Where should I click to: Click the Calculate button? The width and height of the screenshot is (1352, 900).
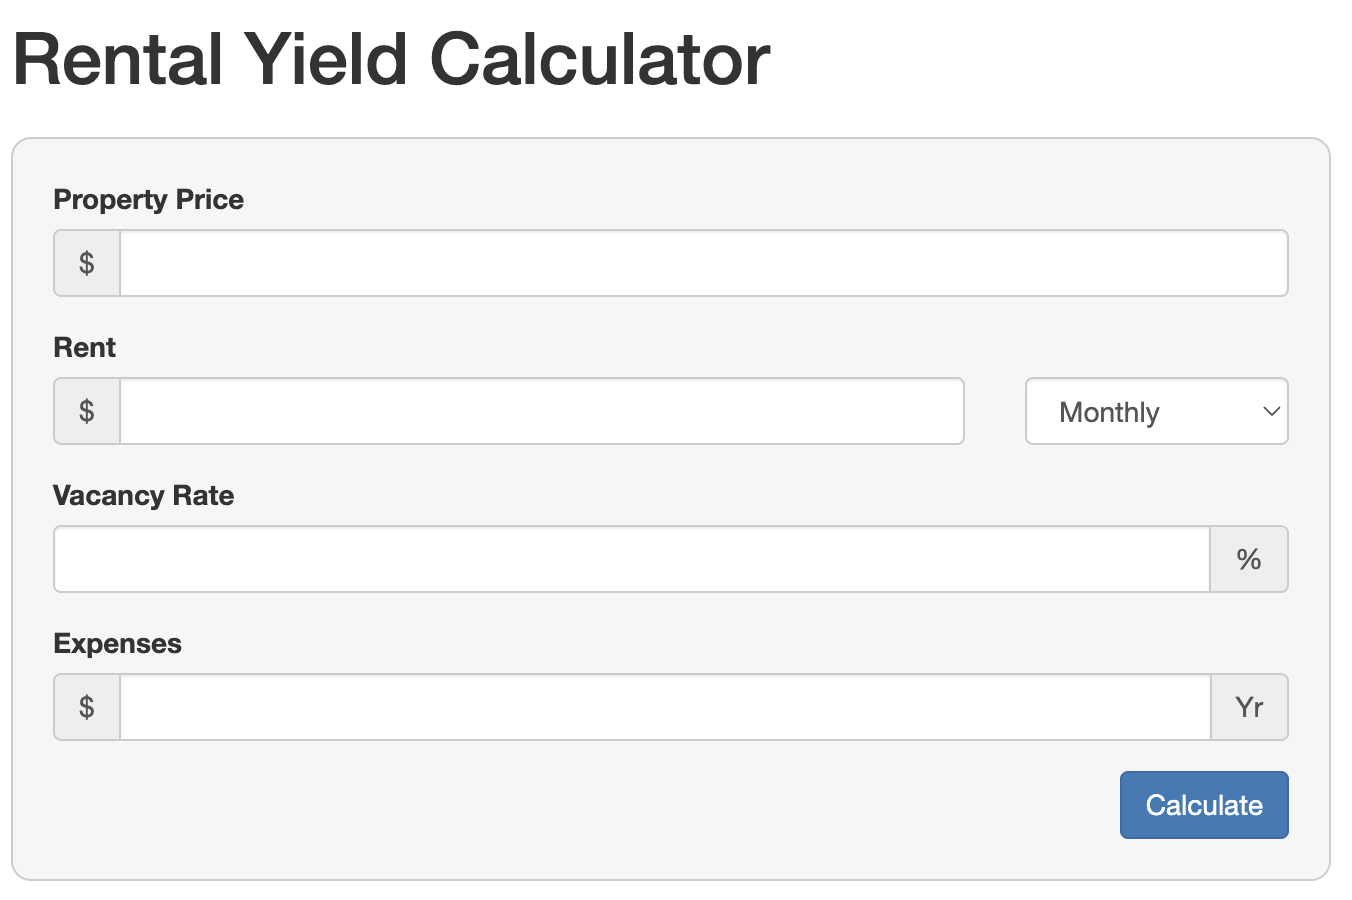pyautogui.click(x=1203, y=805)
